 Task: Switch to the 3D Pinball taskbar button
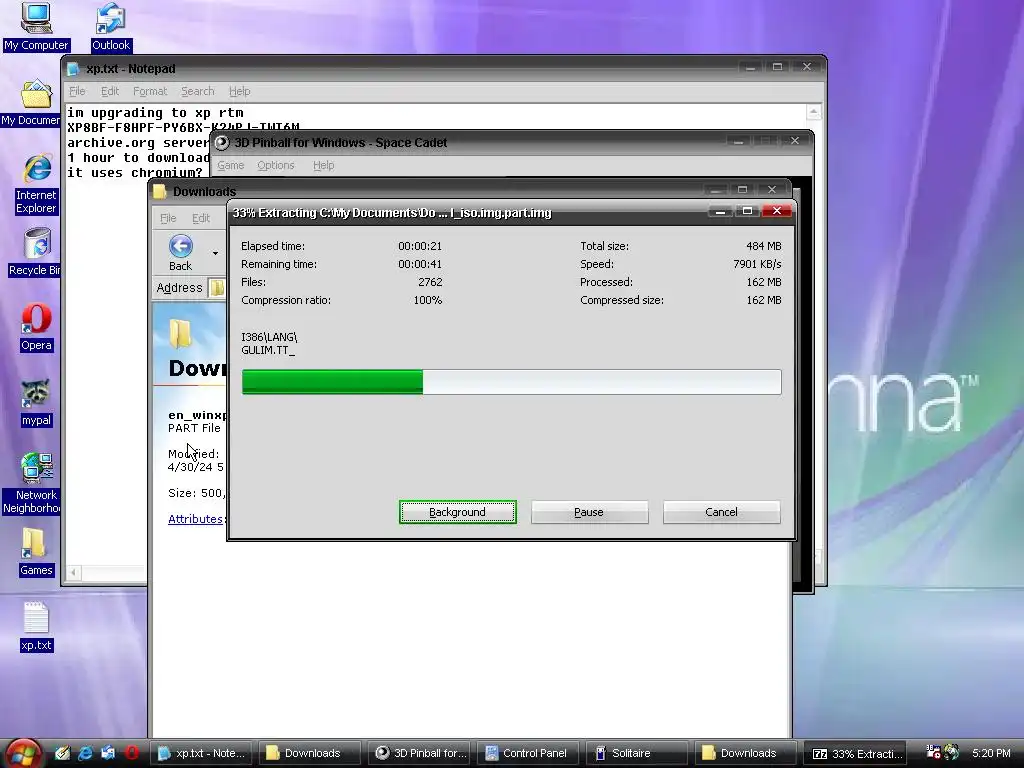(420, 753)
